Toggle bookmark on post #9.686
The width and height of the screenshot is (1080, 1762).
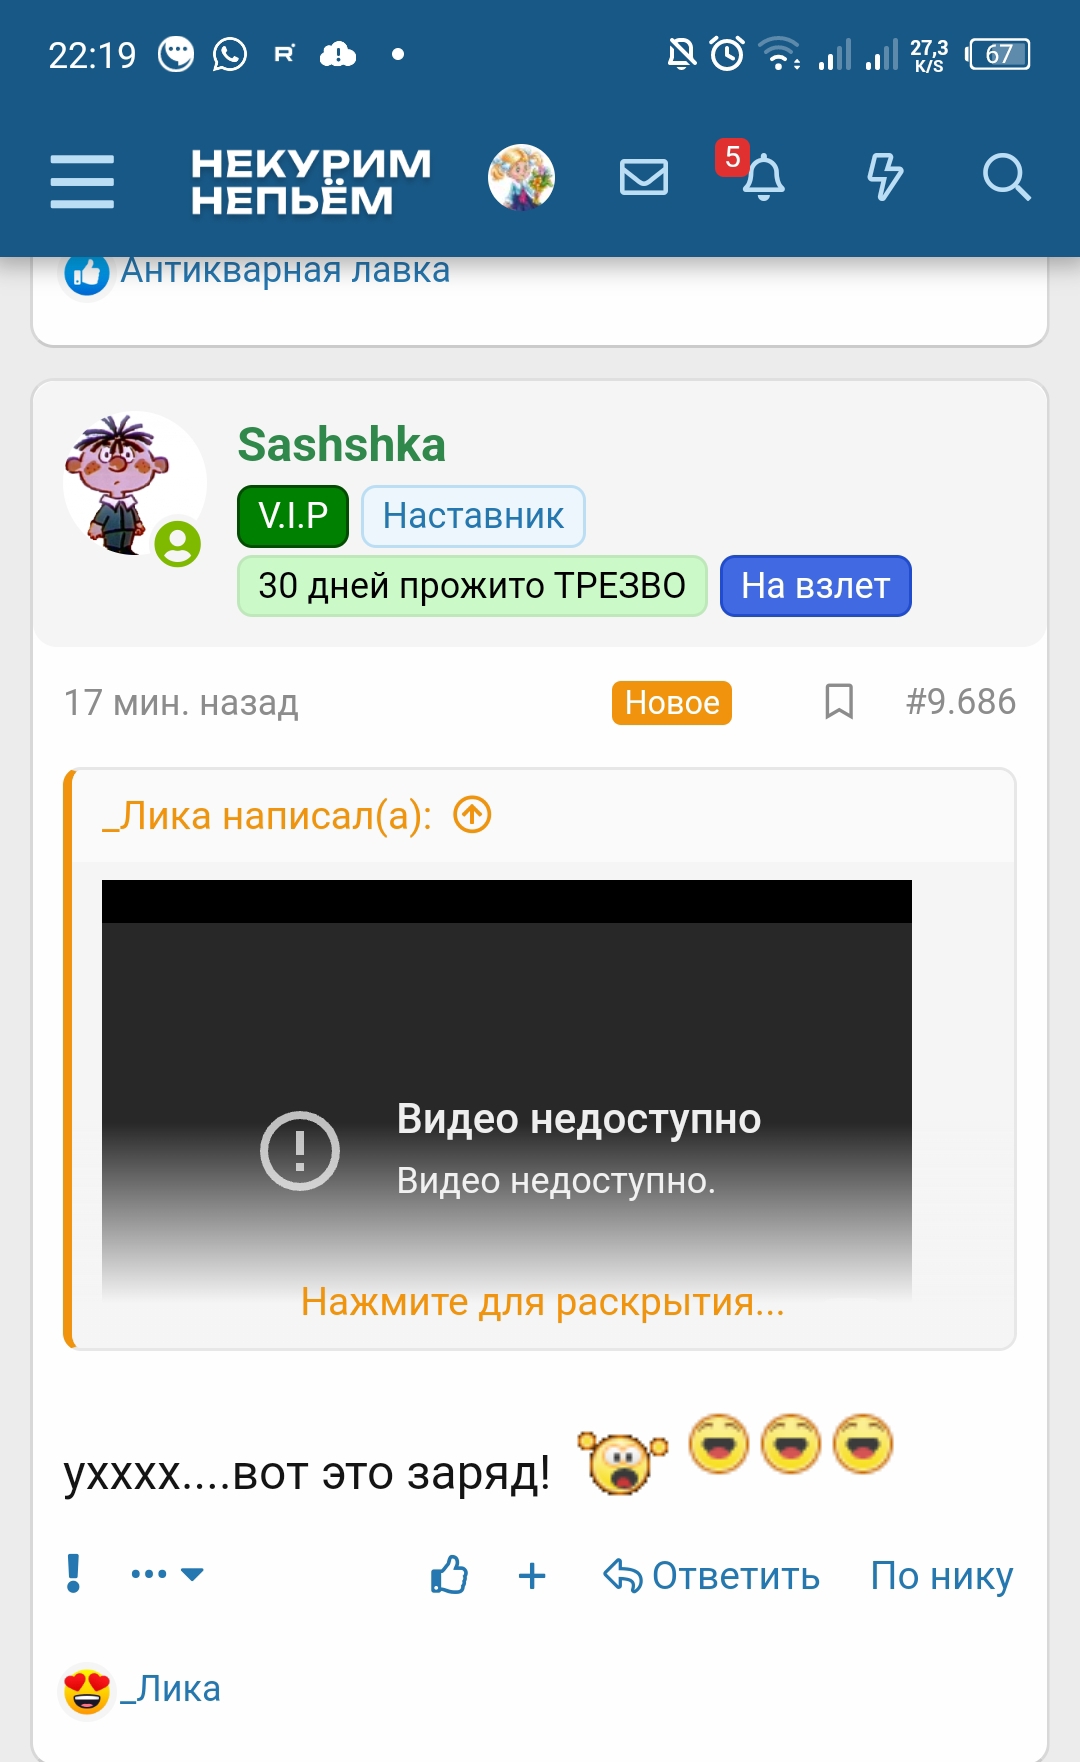pos(839,702)
